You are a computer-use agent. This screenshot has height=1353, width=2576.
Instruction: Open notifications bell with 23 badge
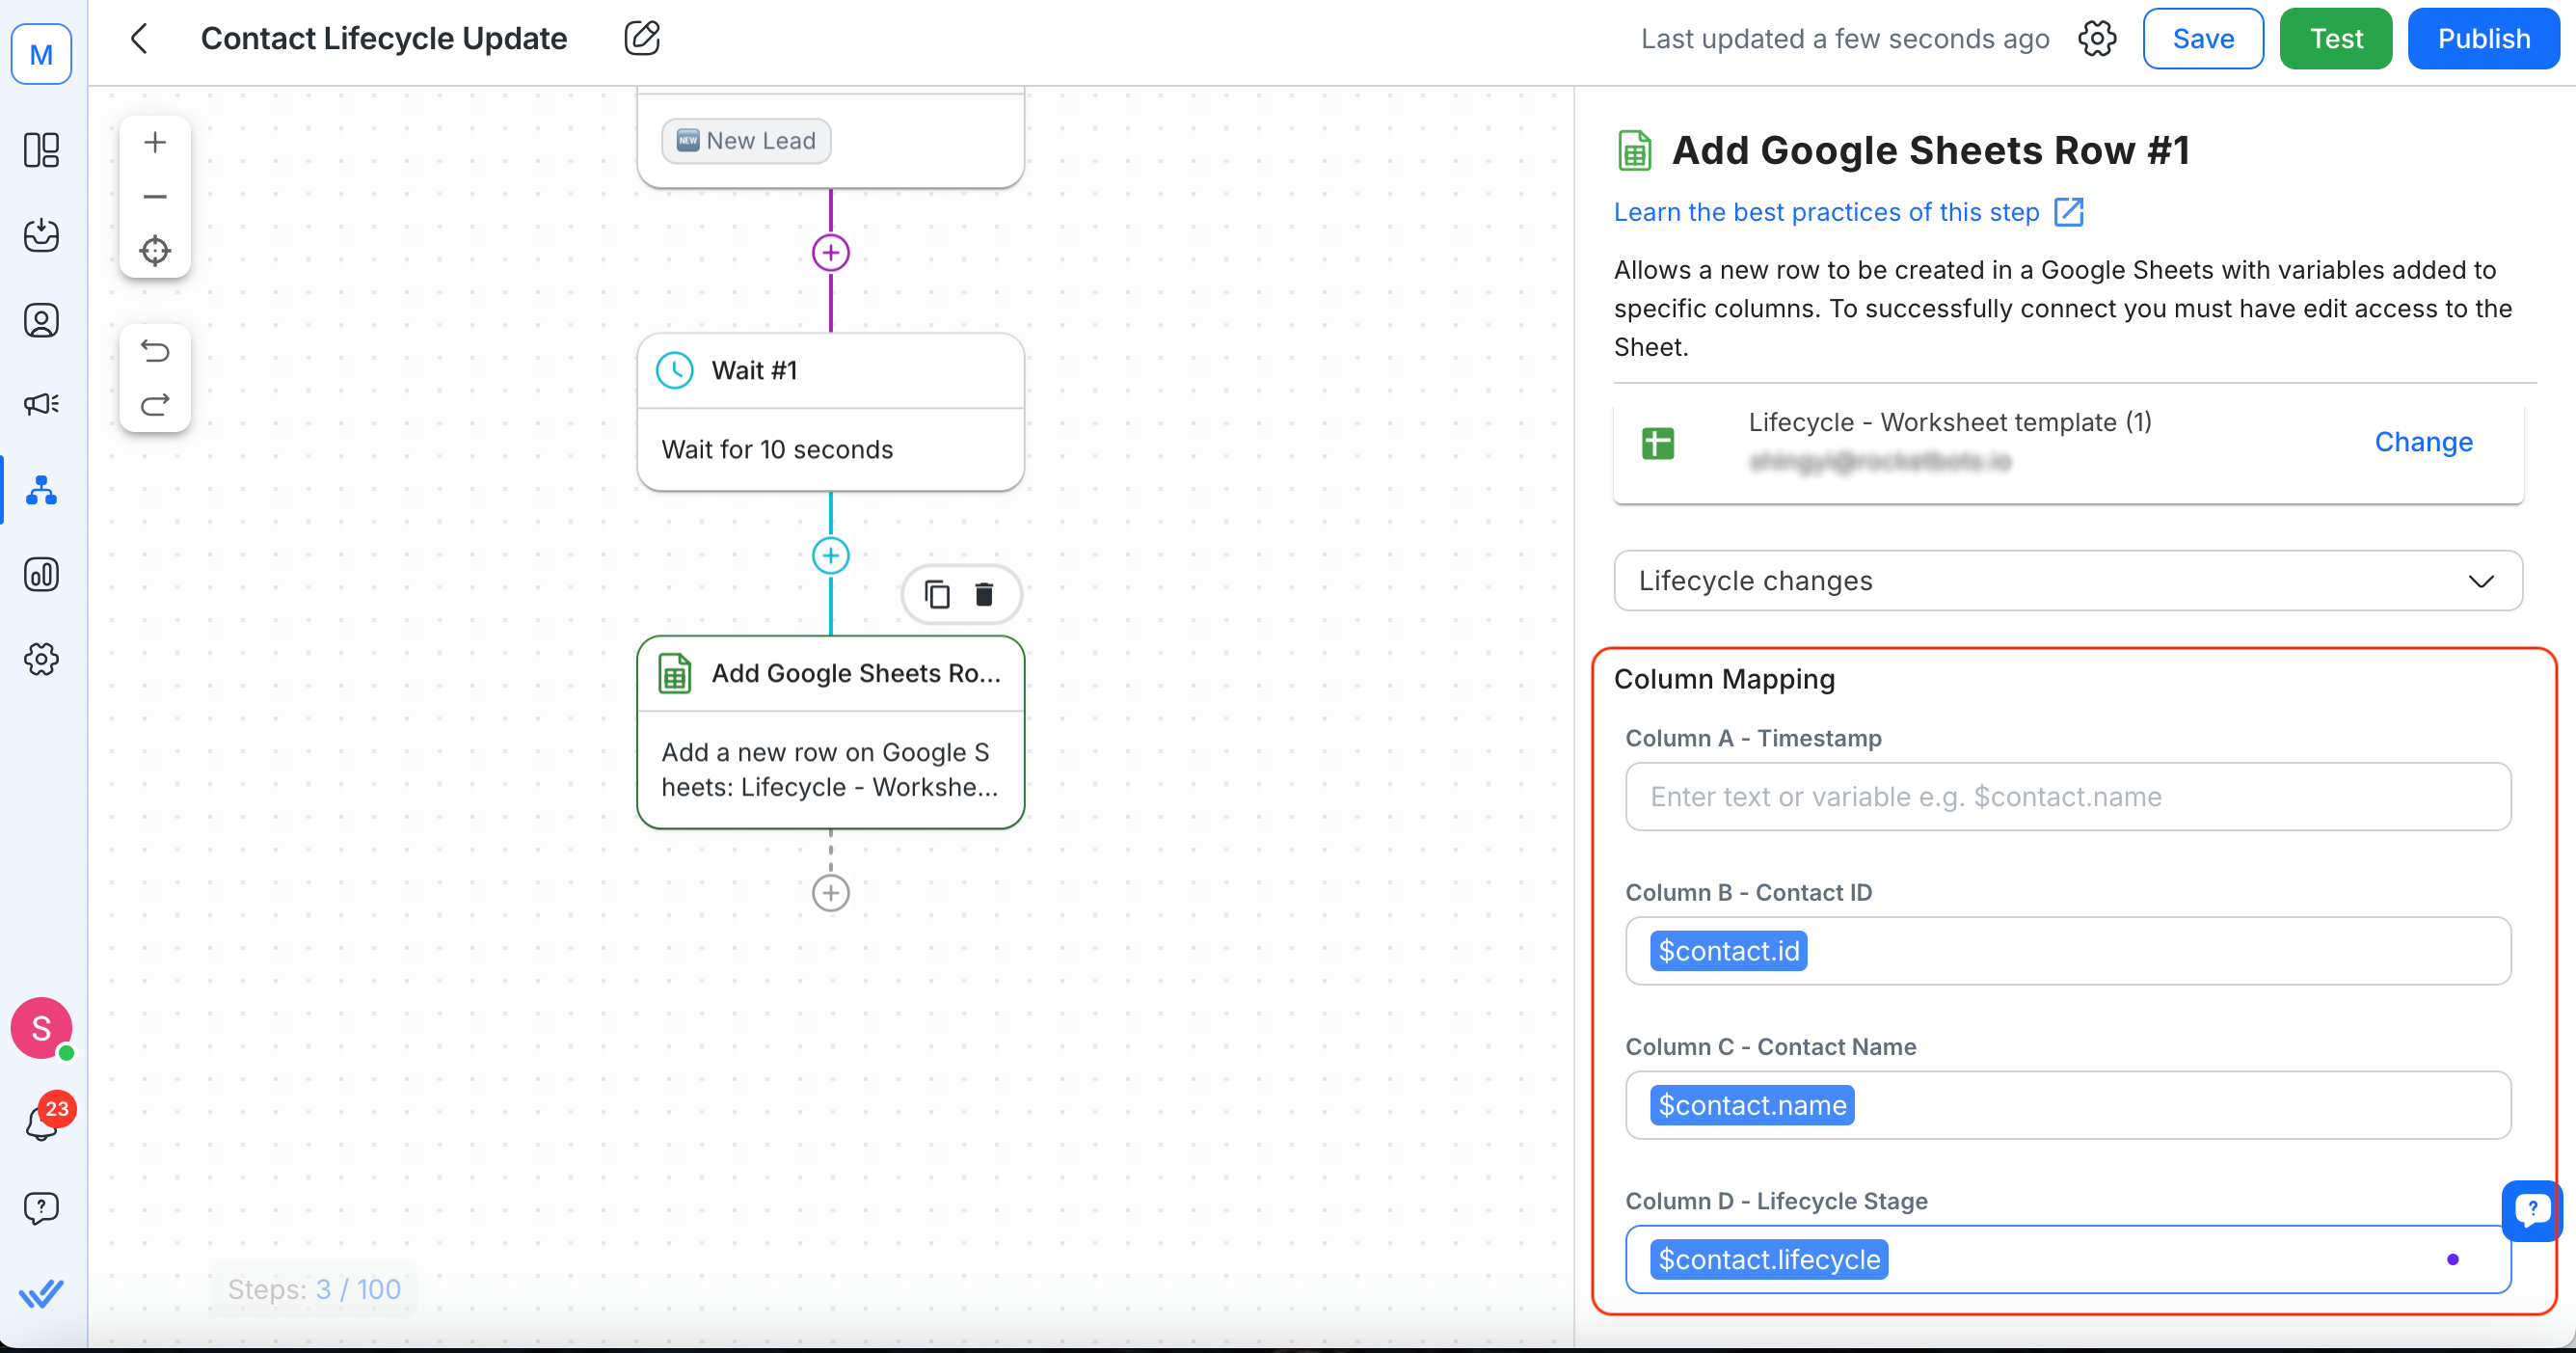click(41, 1123)
